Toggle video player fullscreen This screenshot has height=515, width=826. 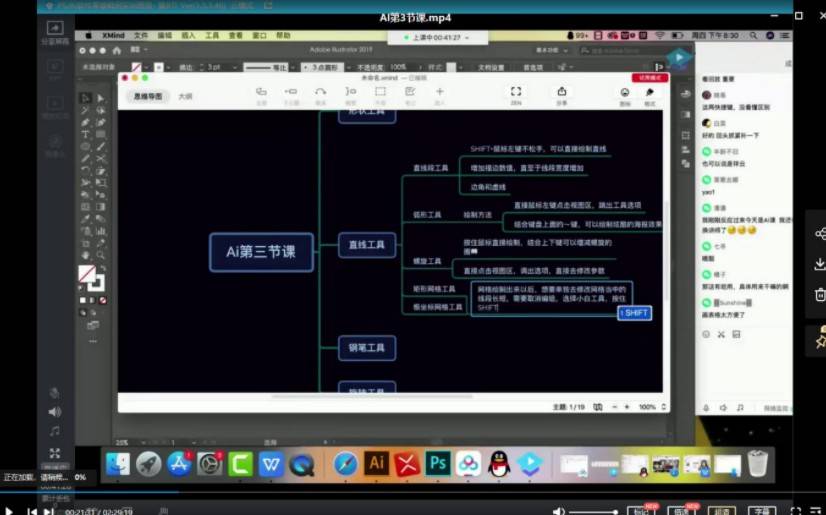796,511
